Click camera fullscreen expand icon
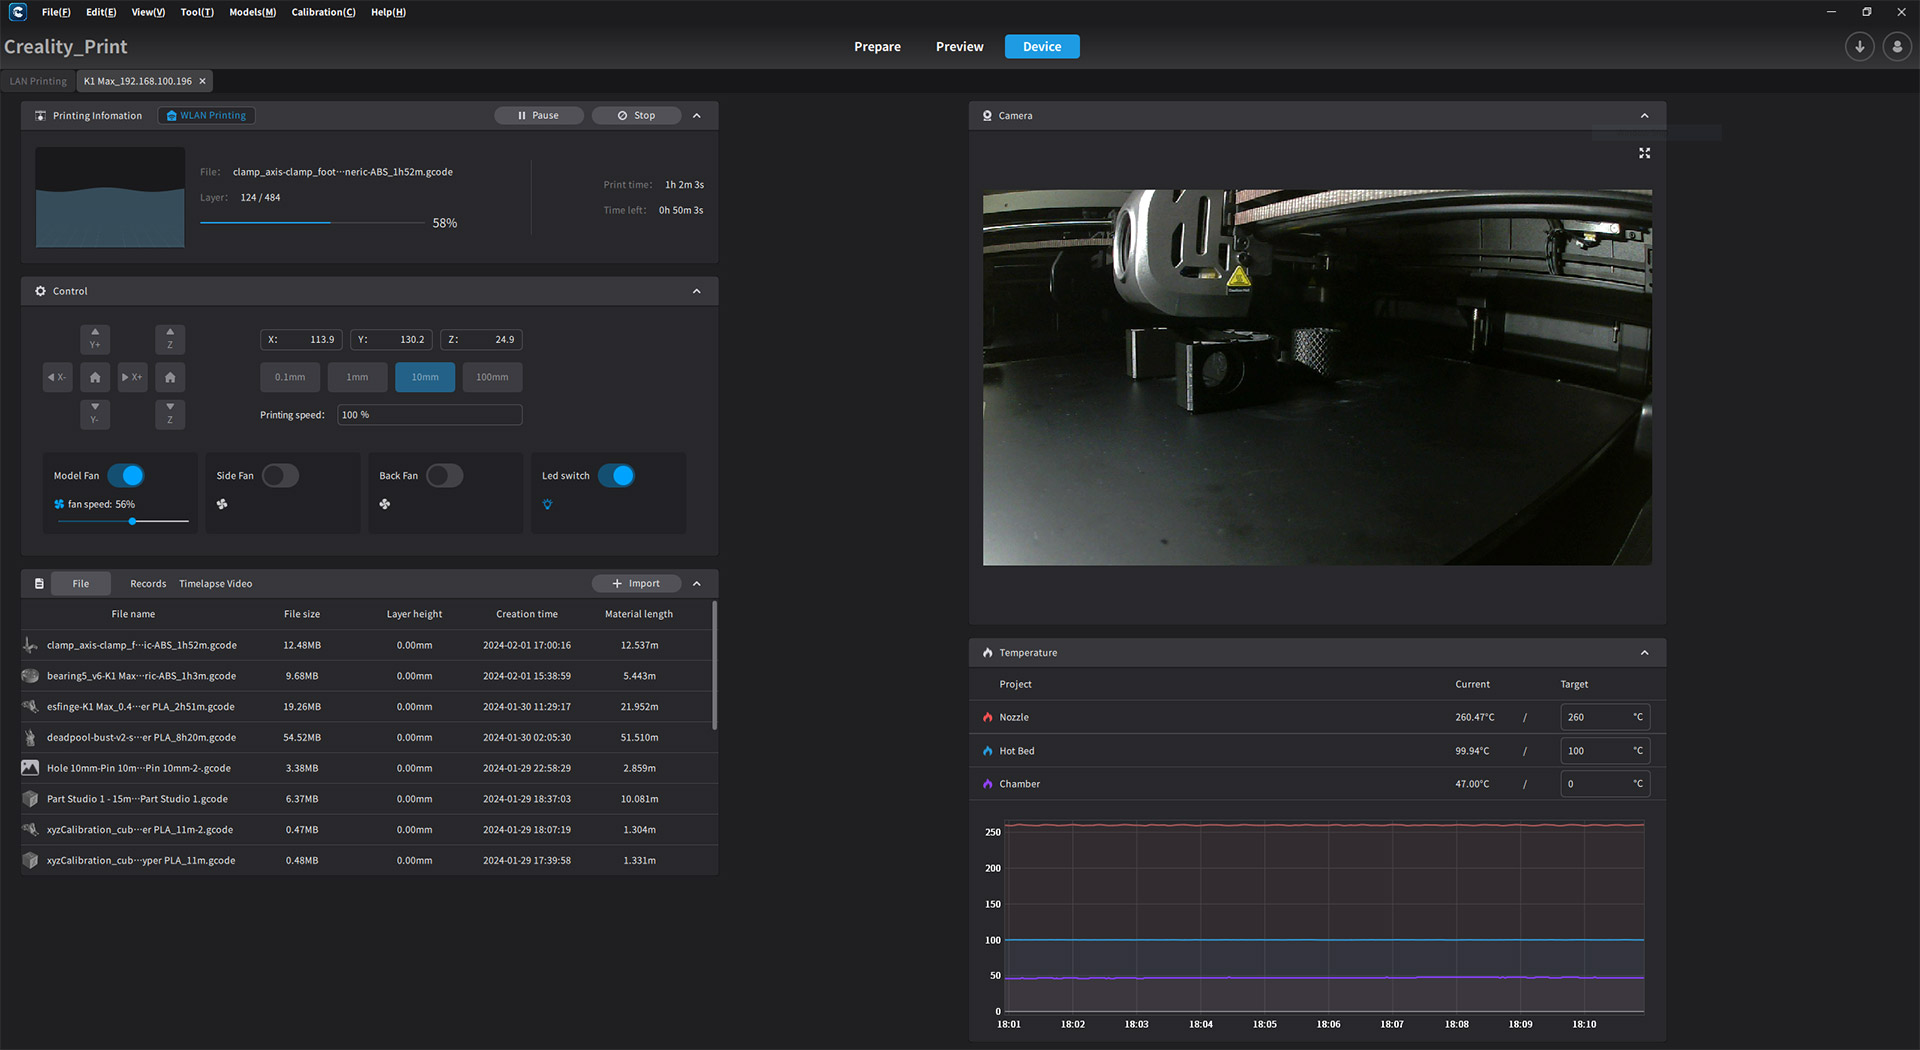The image size is (1920, 1050). 1644,153
